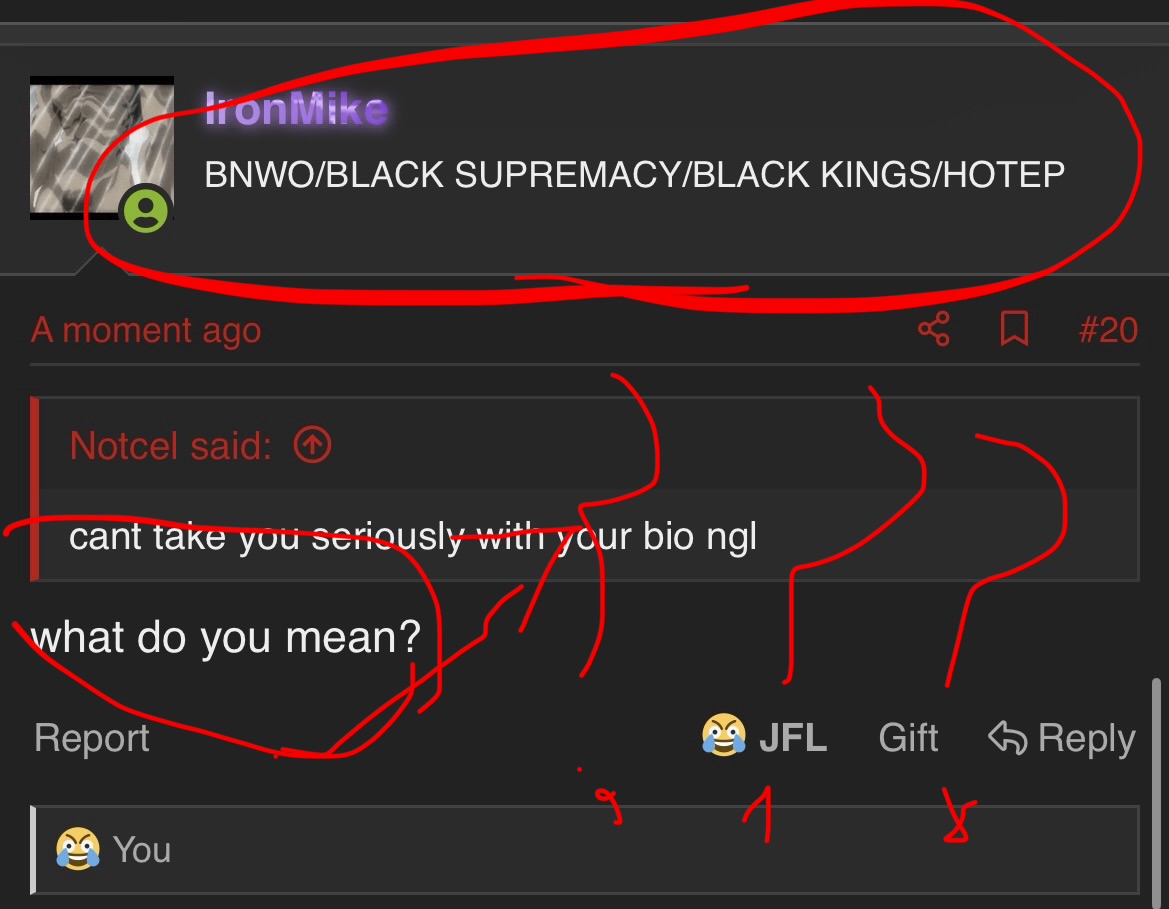
Task: Click the Reply text button
Action: [1086, 738]
